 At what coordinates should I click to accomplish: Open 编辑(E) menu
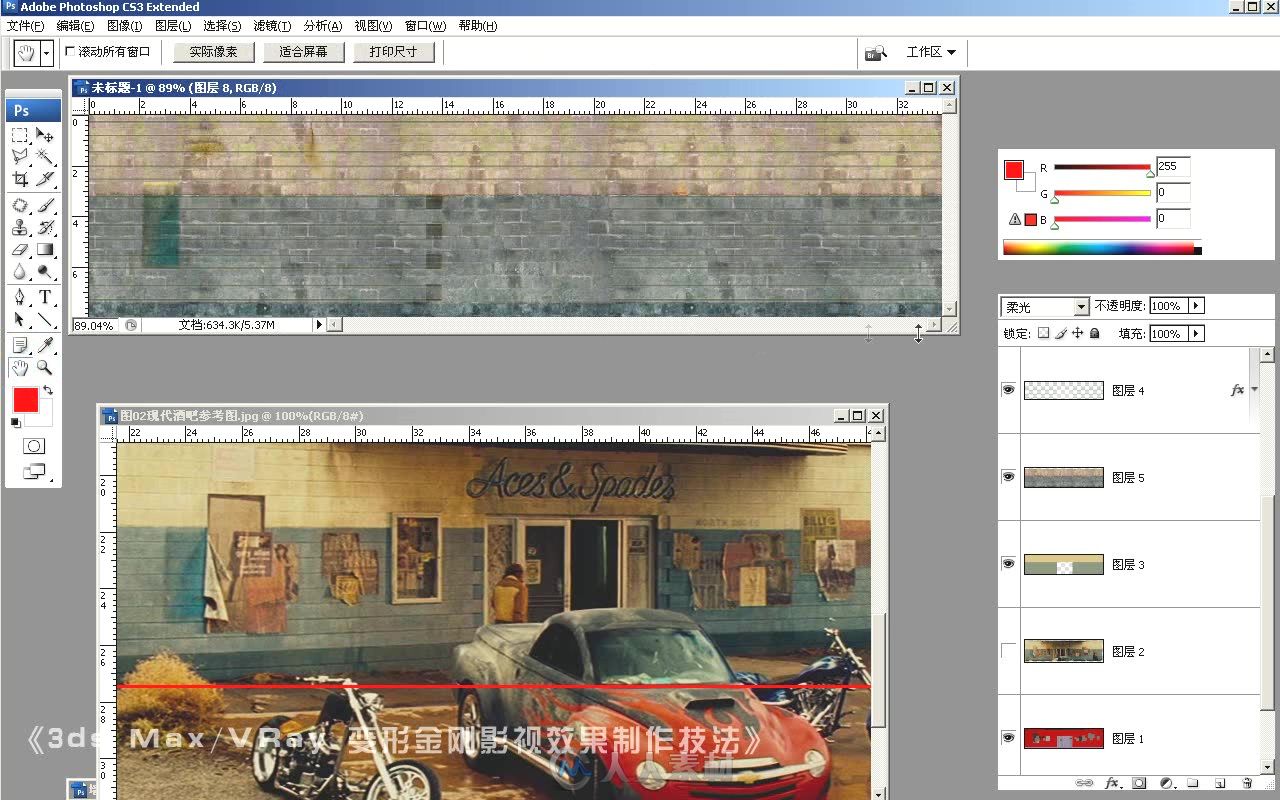(75, 26)
